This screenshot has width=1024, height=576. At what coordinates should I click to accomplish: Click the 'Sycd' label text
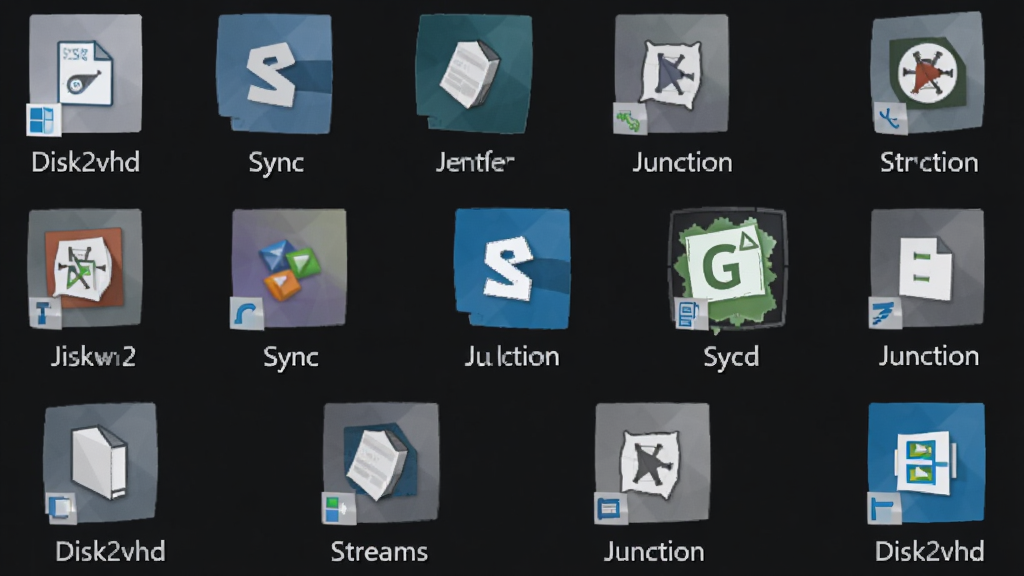tap(731, 357)
